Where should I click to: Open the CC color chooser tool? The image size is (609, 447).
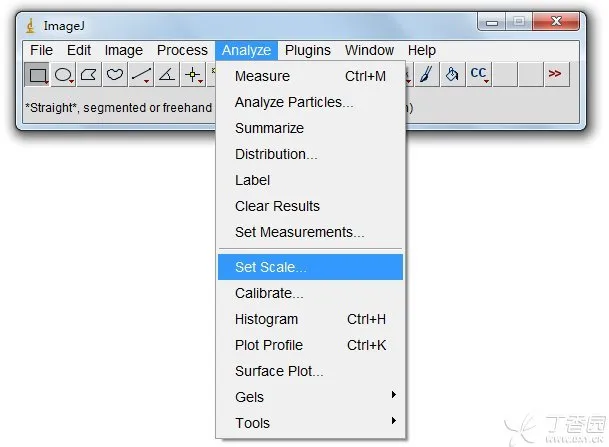(479, 74)
